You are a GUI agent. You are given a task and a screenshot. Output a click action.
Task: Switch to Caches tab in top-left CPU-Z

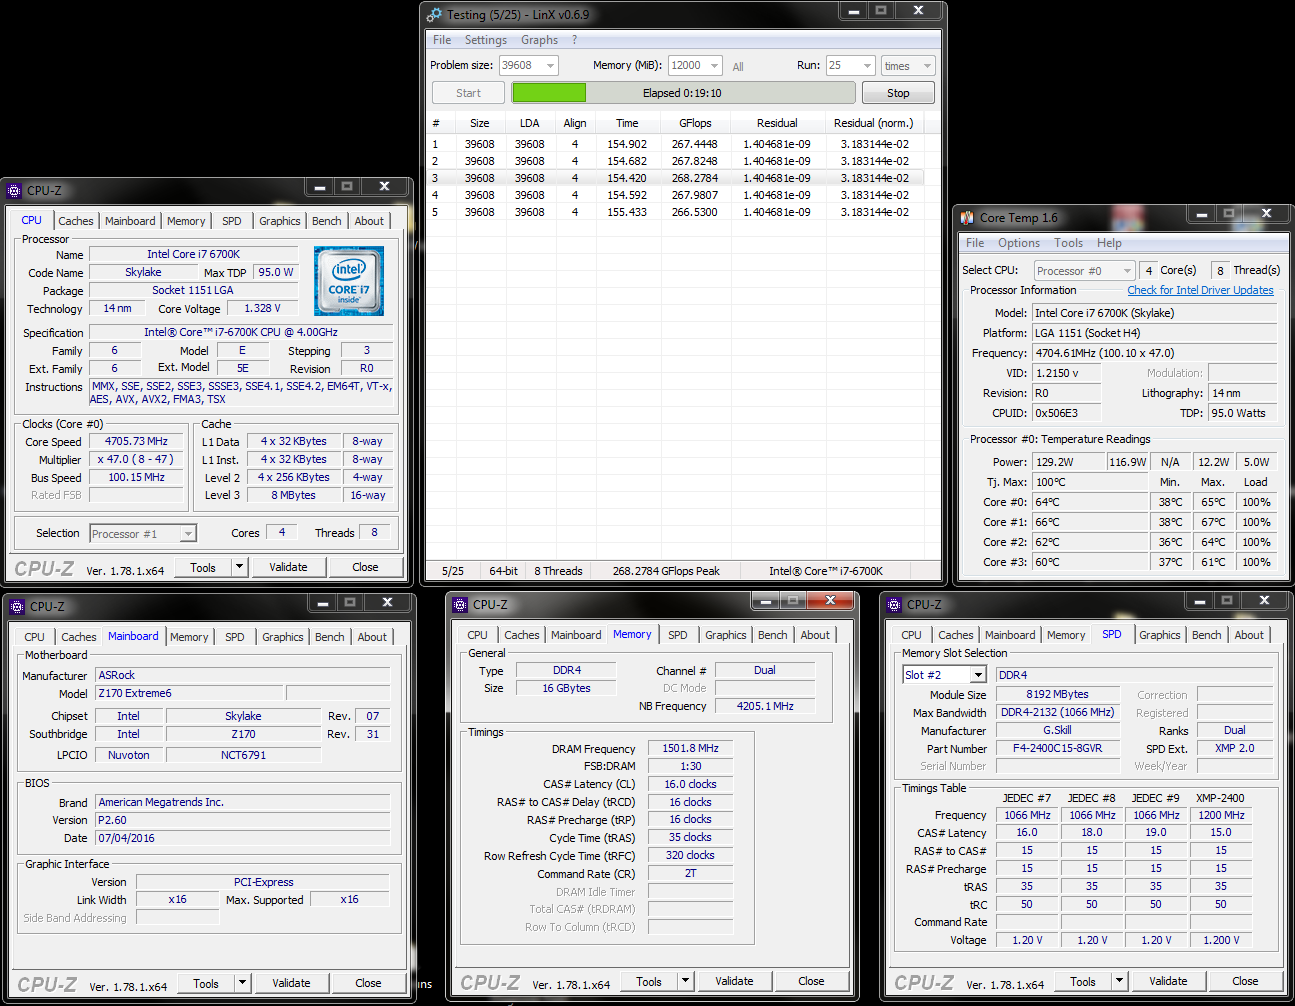click(x=76, y=221)
